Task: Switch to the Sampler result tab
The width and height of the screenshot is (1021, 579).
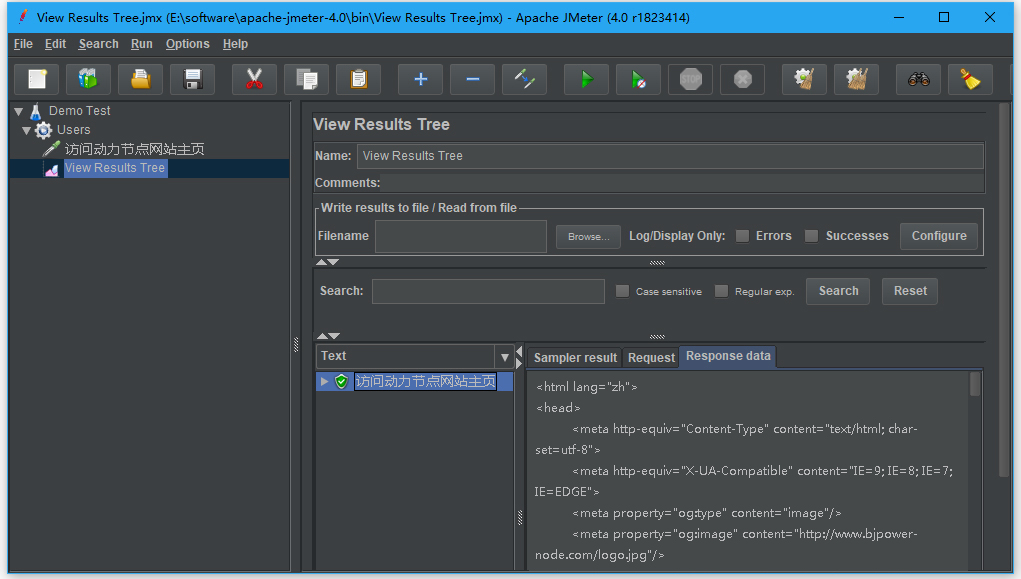Action: (575, 358)
